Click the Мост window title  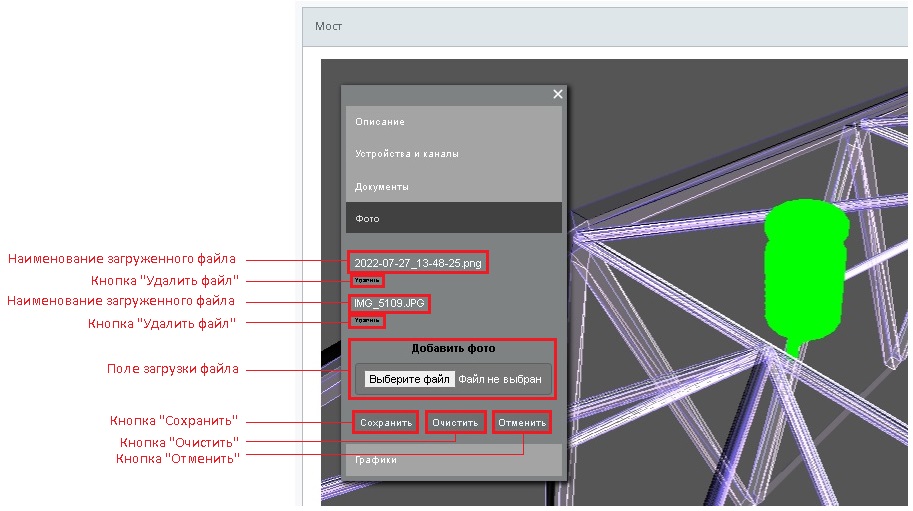click(328, 26)
